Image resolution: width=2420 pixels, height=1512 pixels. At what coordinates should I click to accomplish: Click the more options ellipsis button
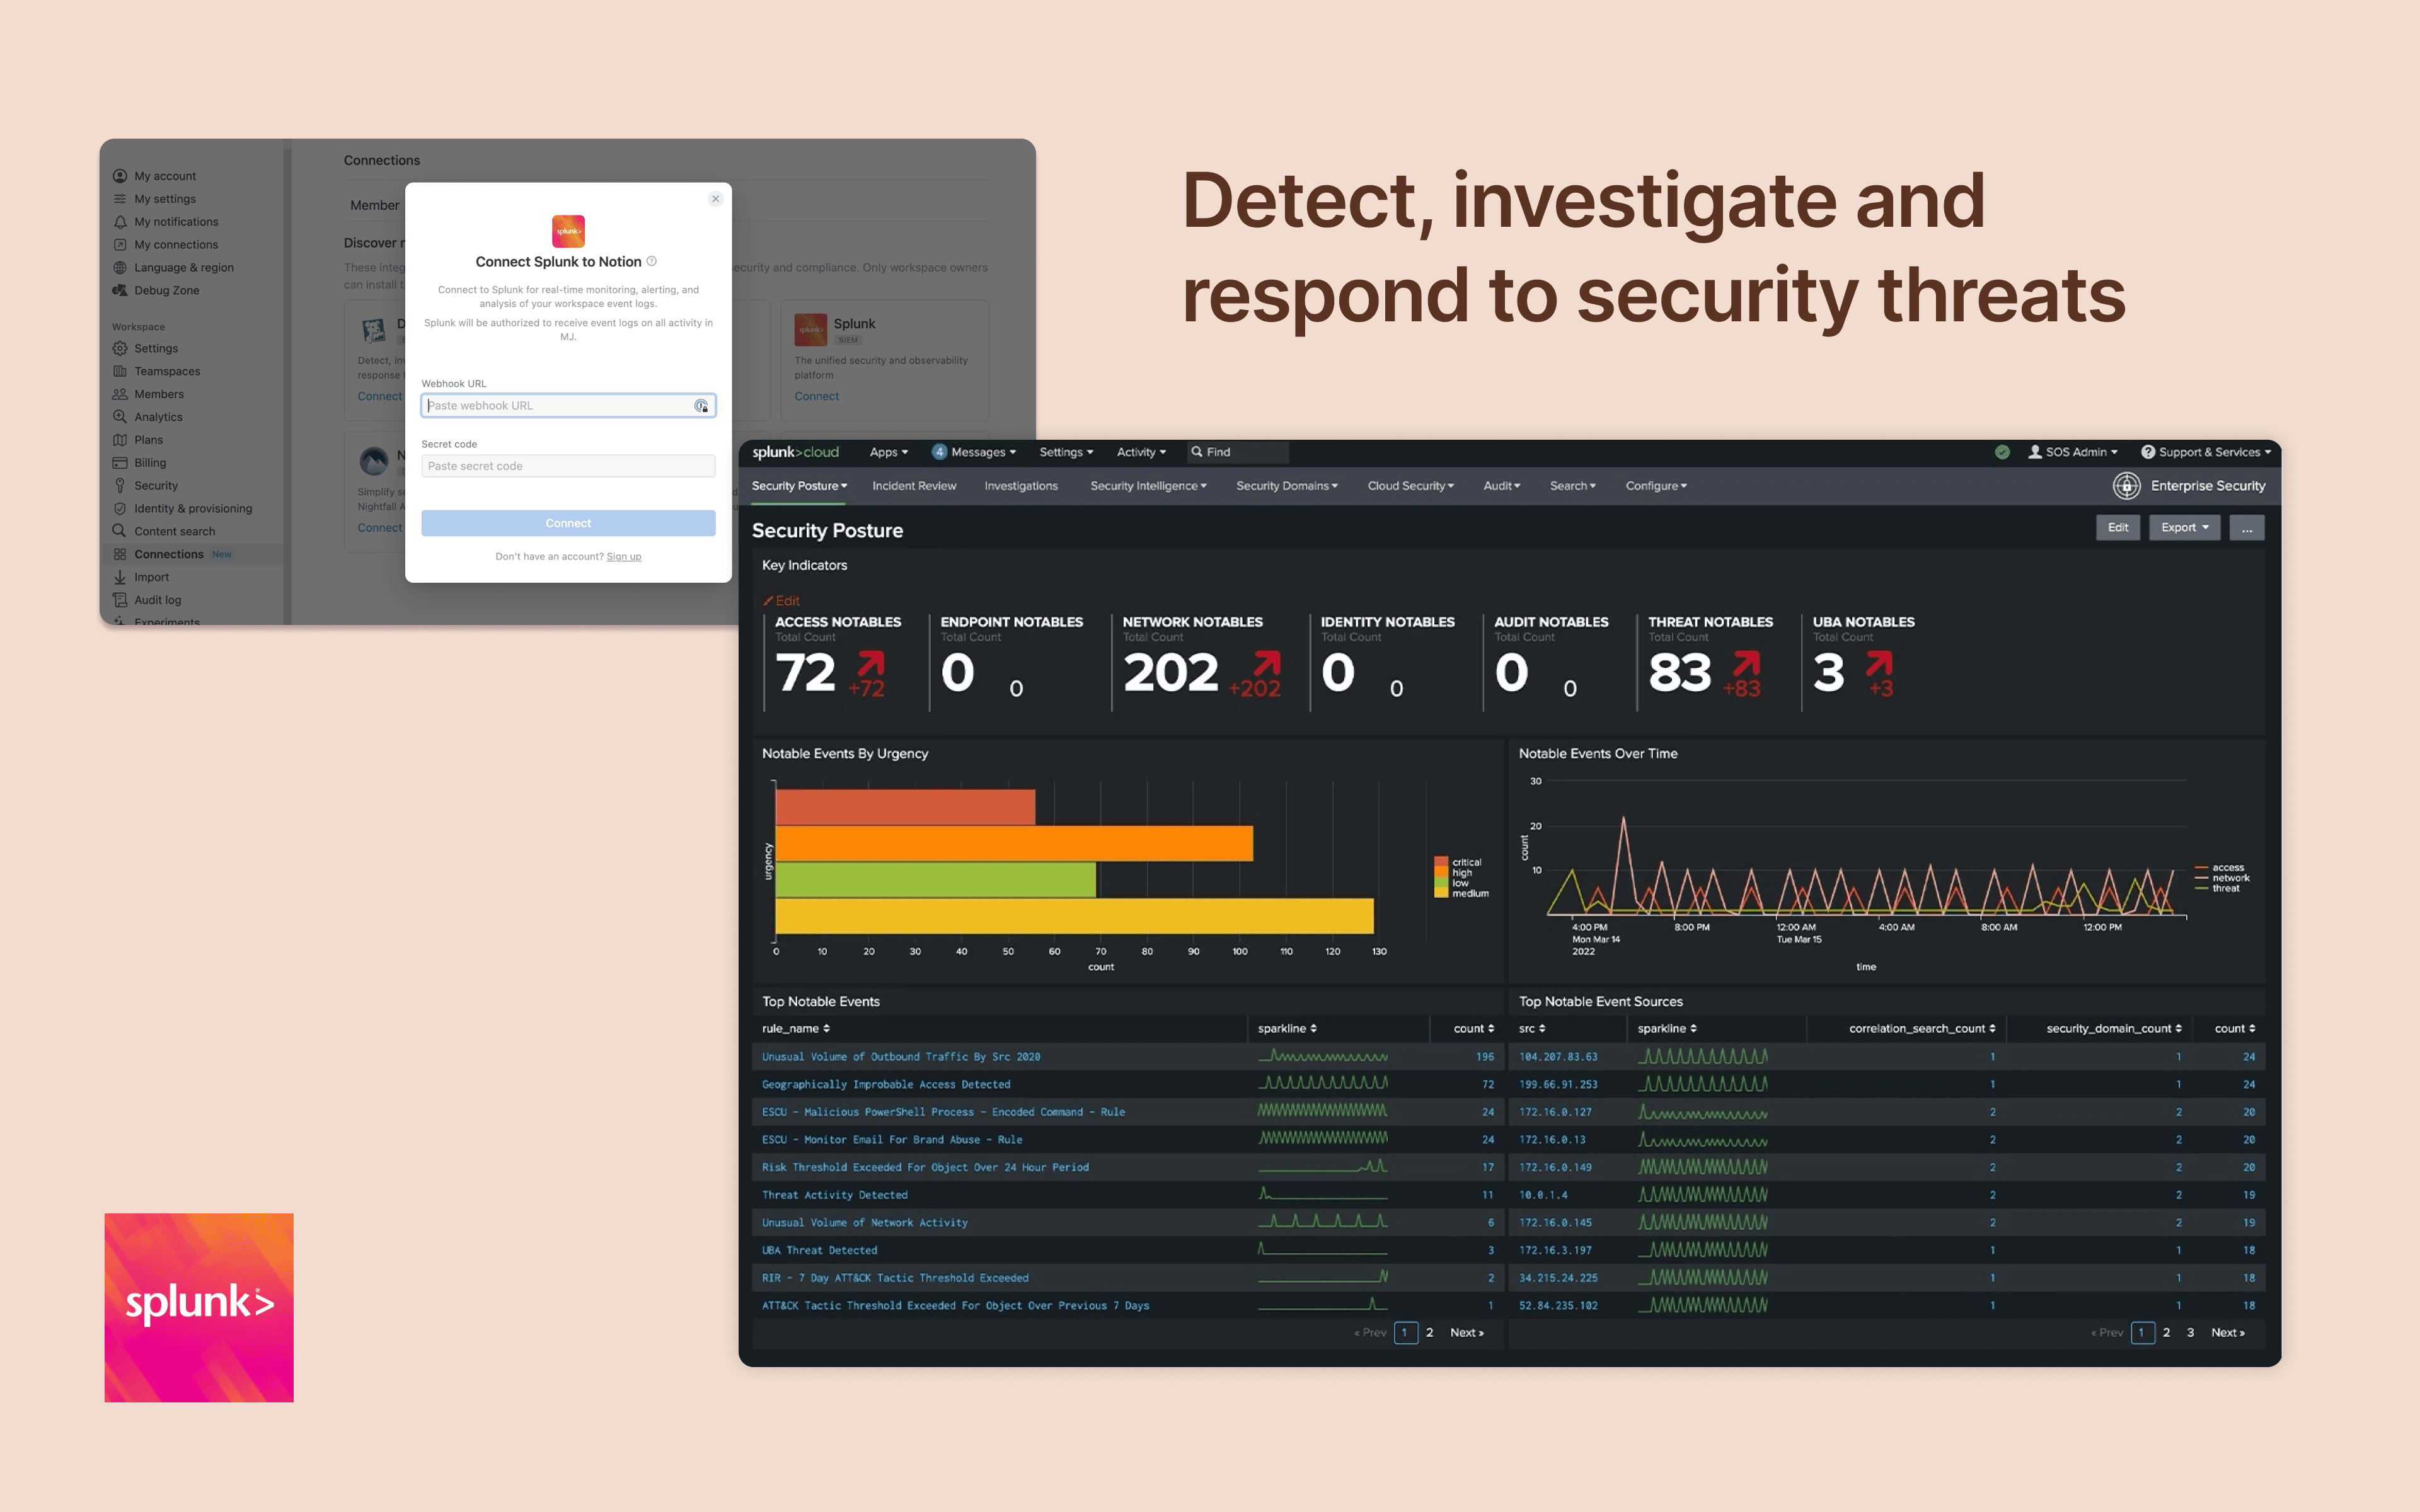coord(2247,528)
